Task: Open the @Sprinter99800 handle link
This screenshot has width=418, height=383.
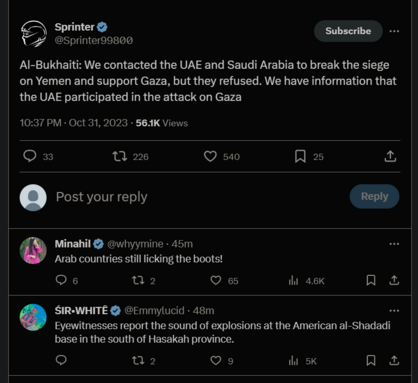Action: click(x=94, y=40)
